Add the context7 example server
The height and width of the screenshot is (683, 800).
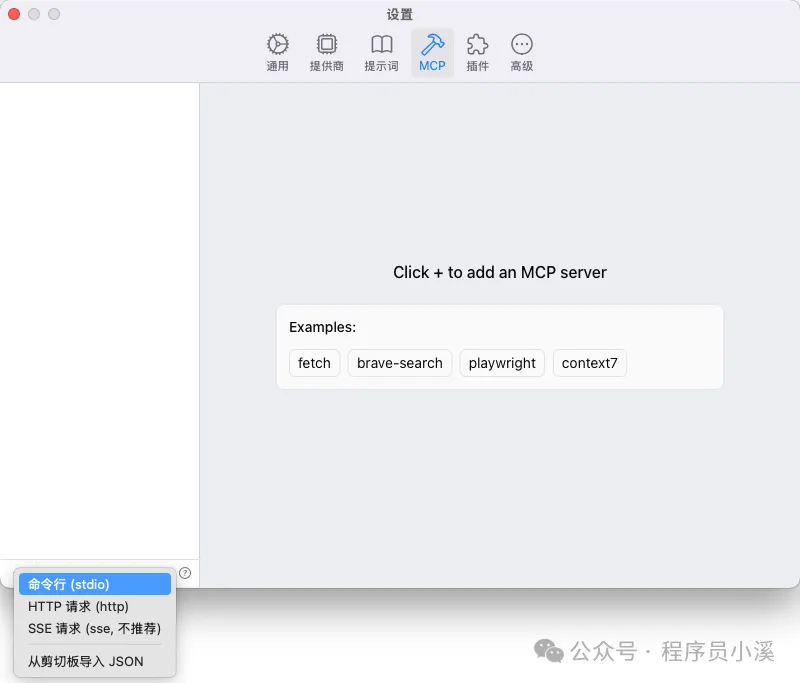589,363
